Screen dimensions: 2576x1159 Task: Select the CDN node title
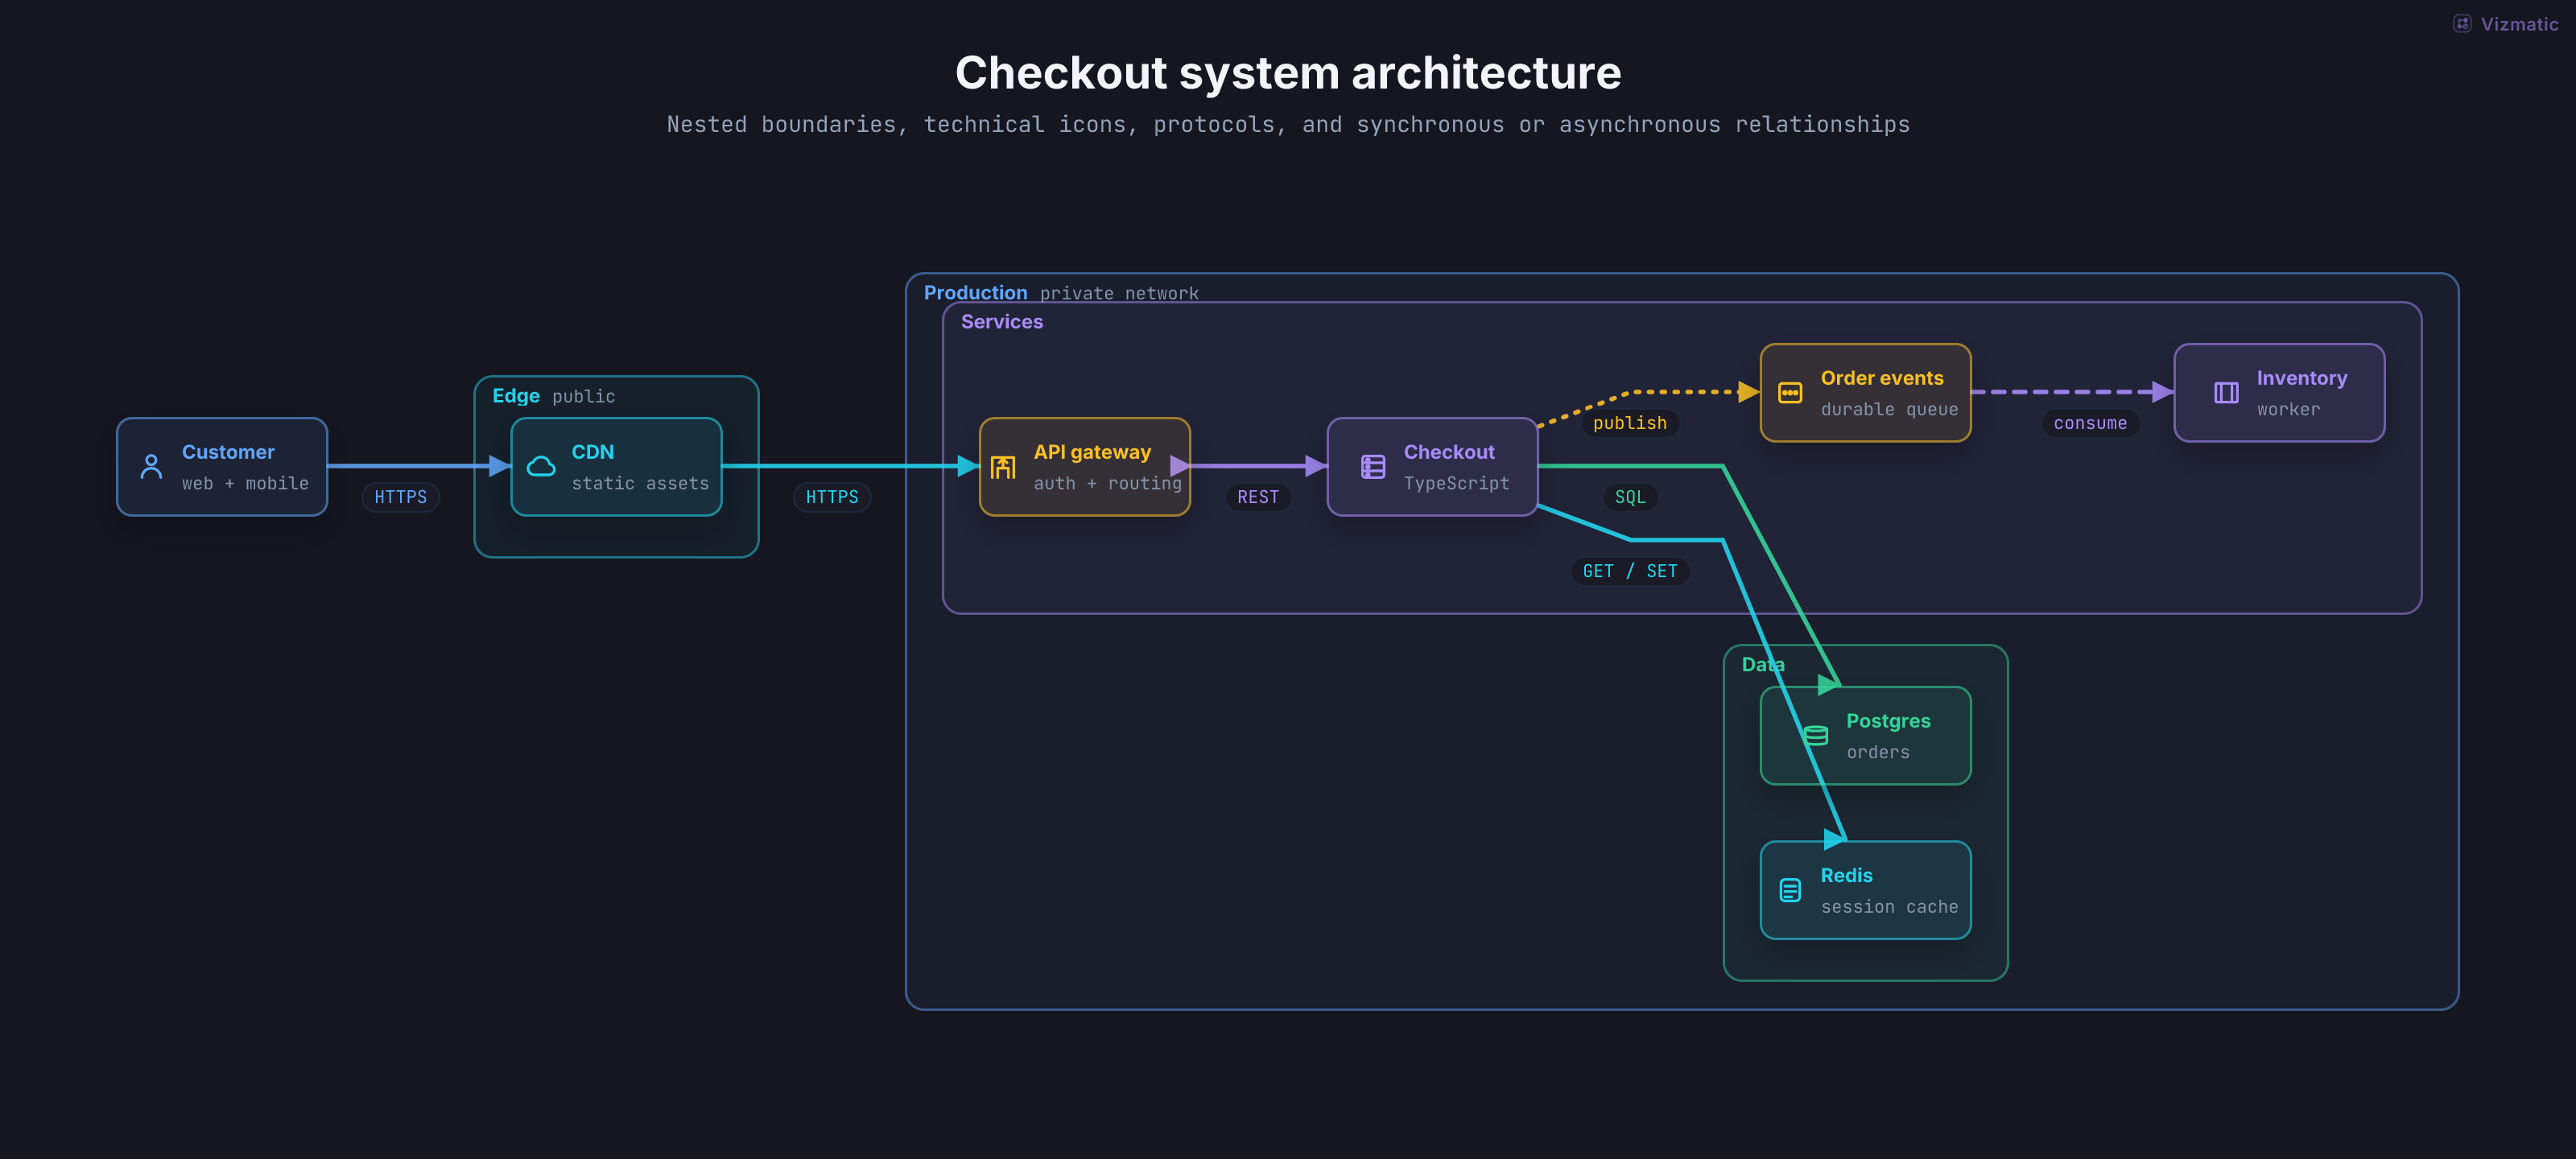coord(593,452)
